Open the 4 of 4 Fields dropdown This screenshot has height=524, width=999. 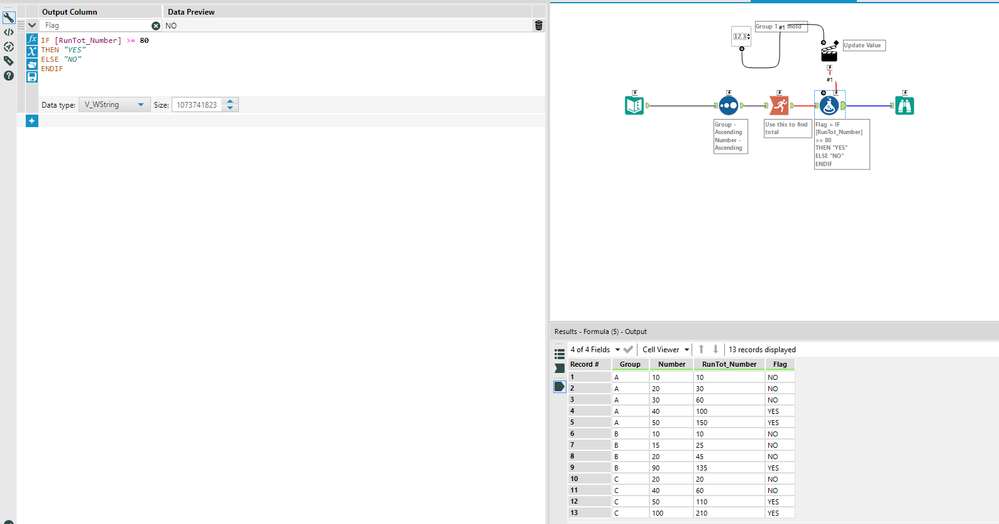click(595, 349)
